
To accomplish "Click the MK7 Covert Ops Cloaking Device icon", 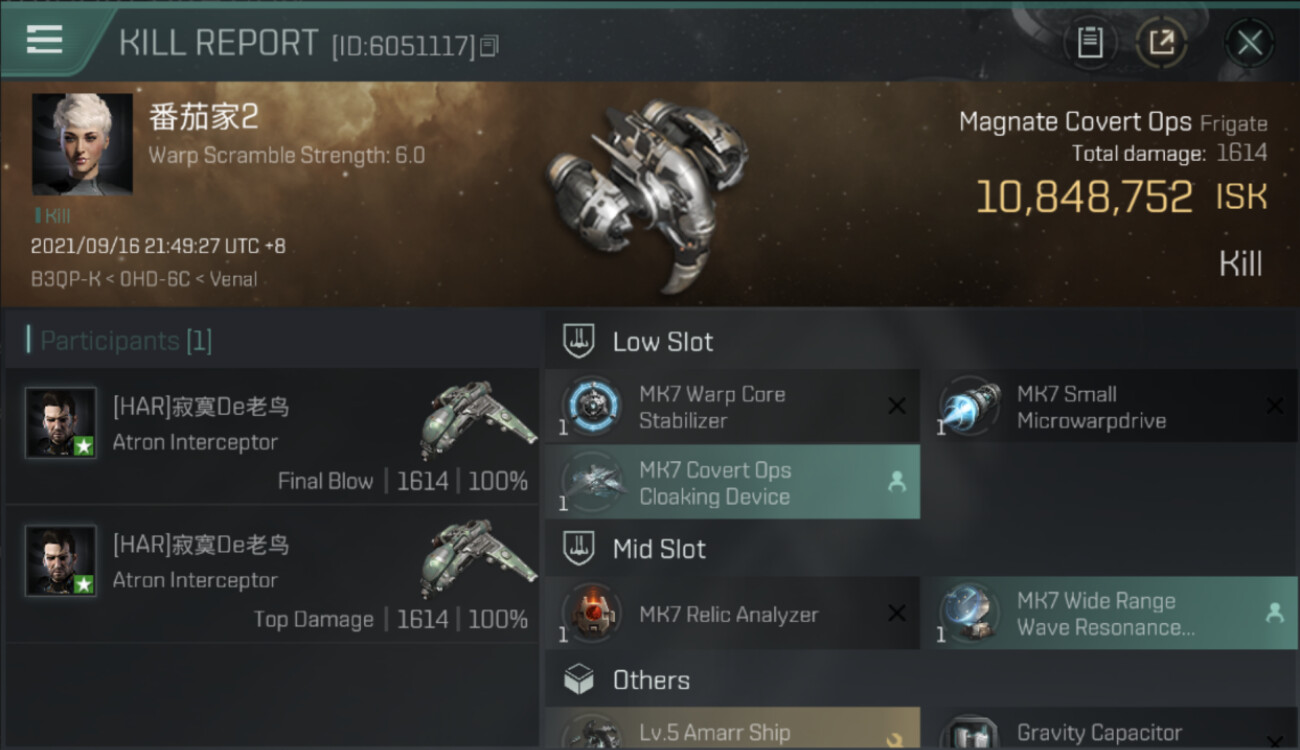I will click(x=592, y=483).
